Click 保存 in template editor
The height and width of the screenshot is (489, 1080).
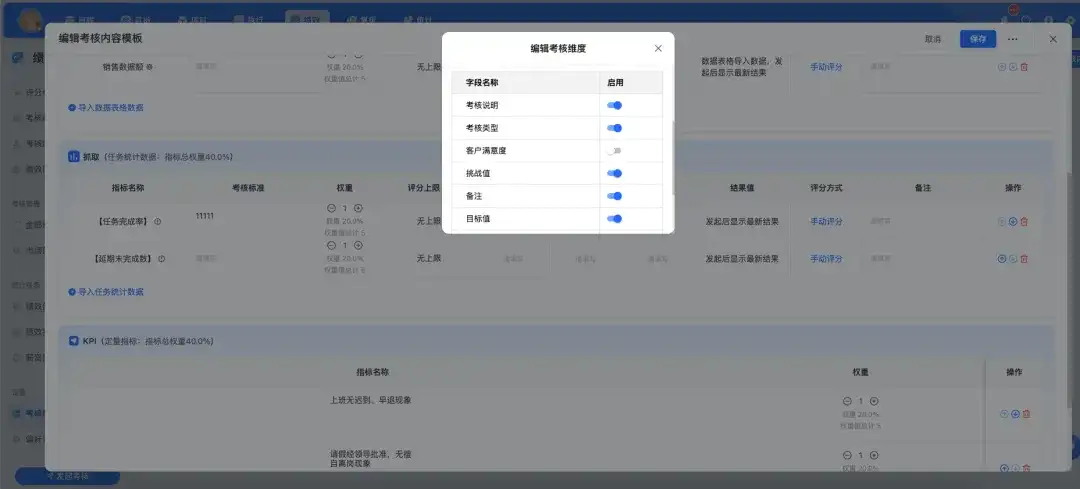click(978, 39)
